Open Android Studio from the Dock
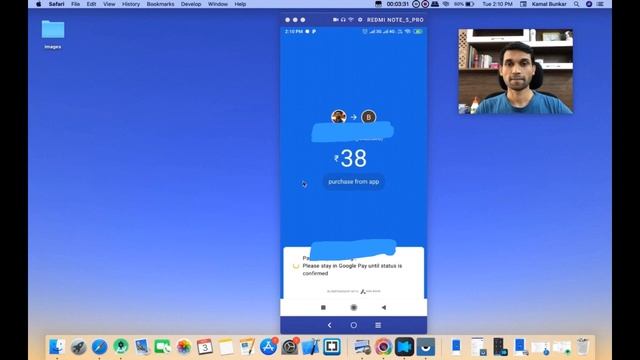Screen dimensions: 640x360 tap(120, 347)
